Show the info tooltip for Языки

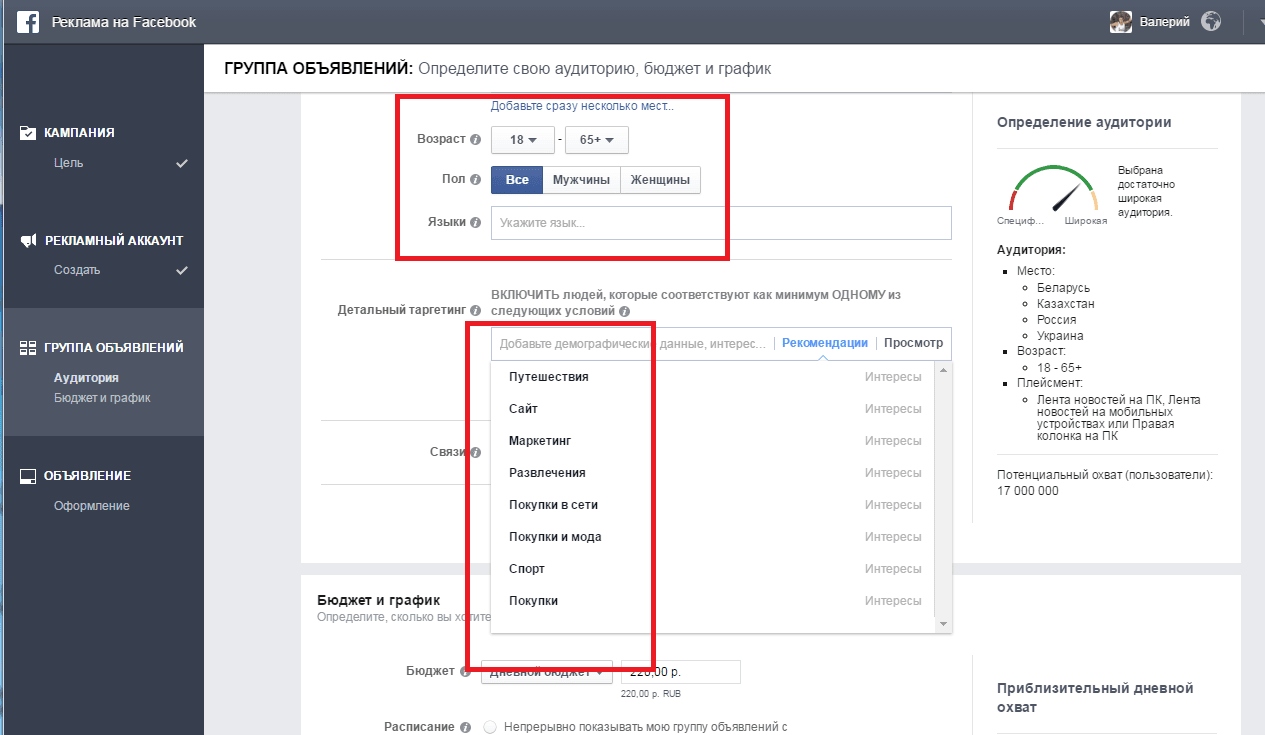click(476, 222)
